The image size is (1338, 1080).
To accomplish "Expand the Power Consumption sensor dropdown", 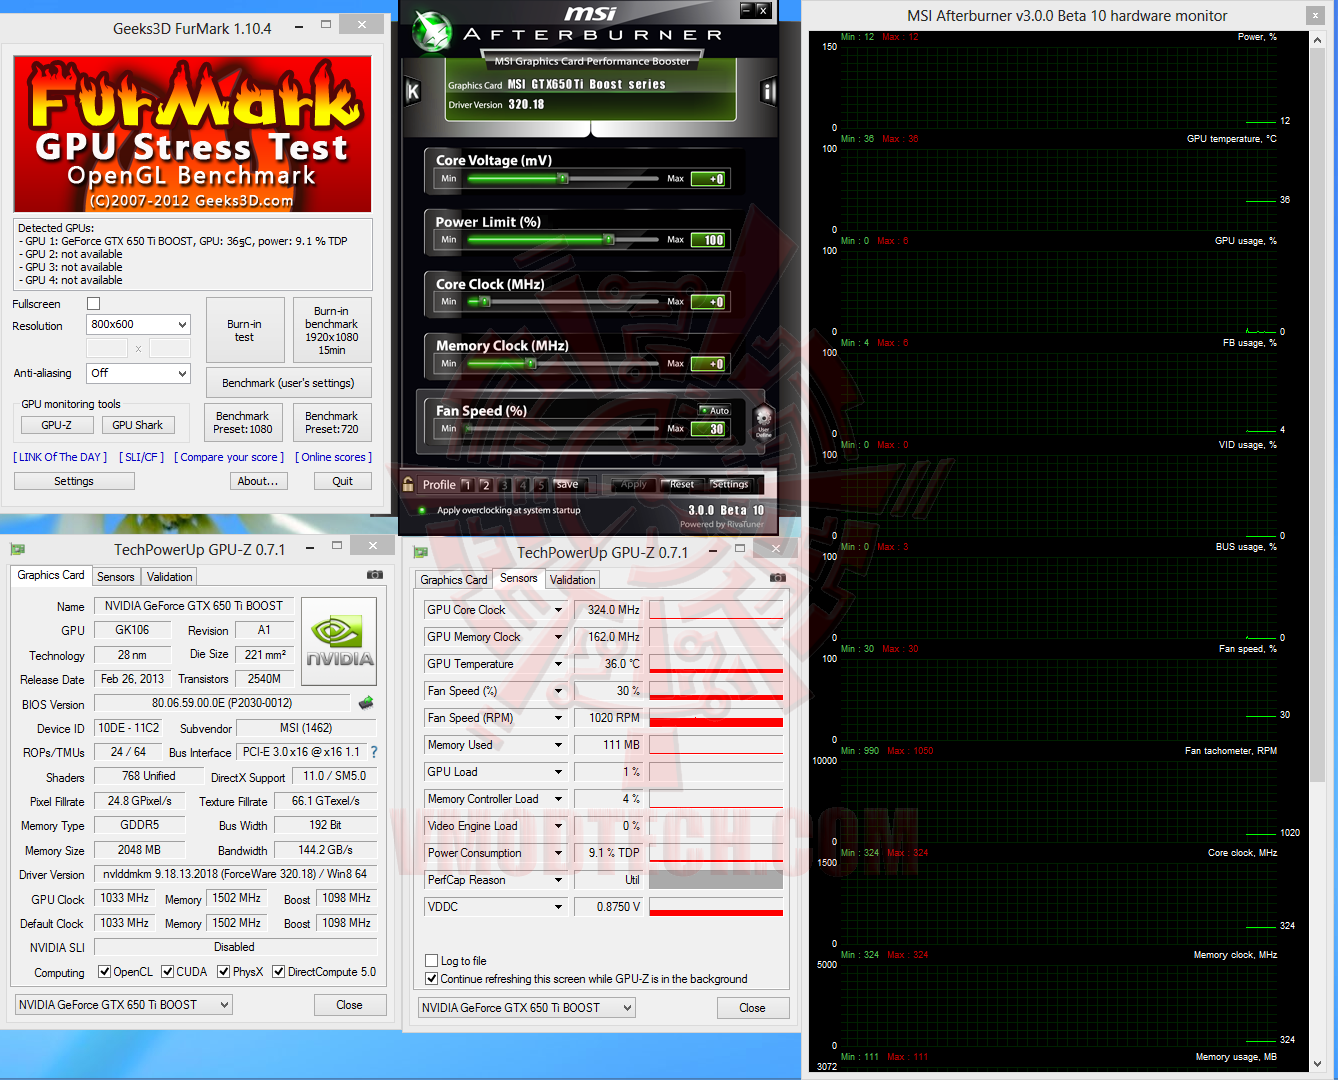I will pos(559,853).
